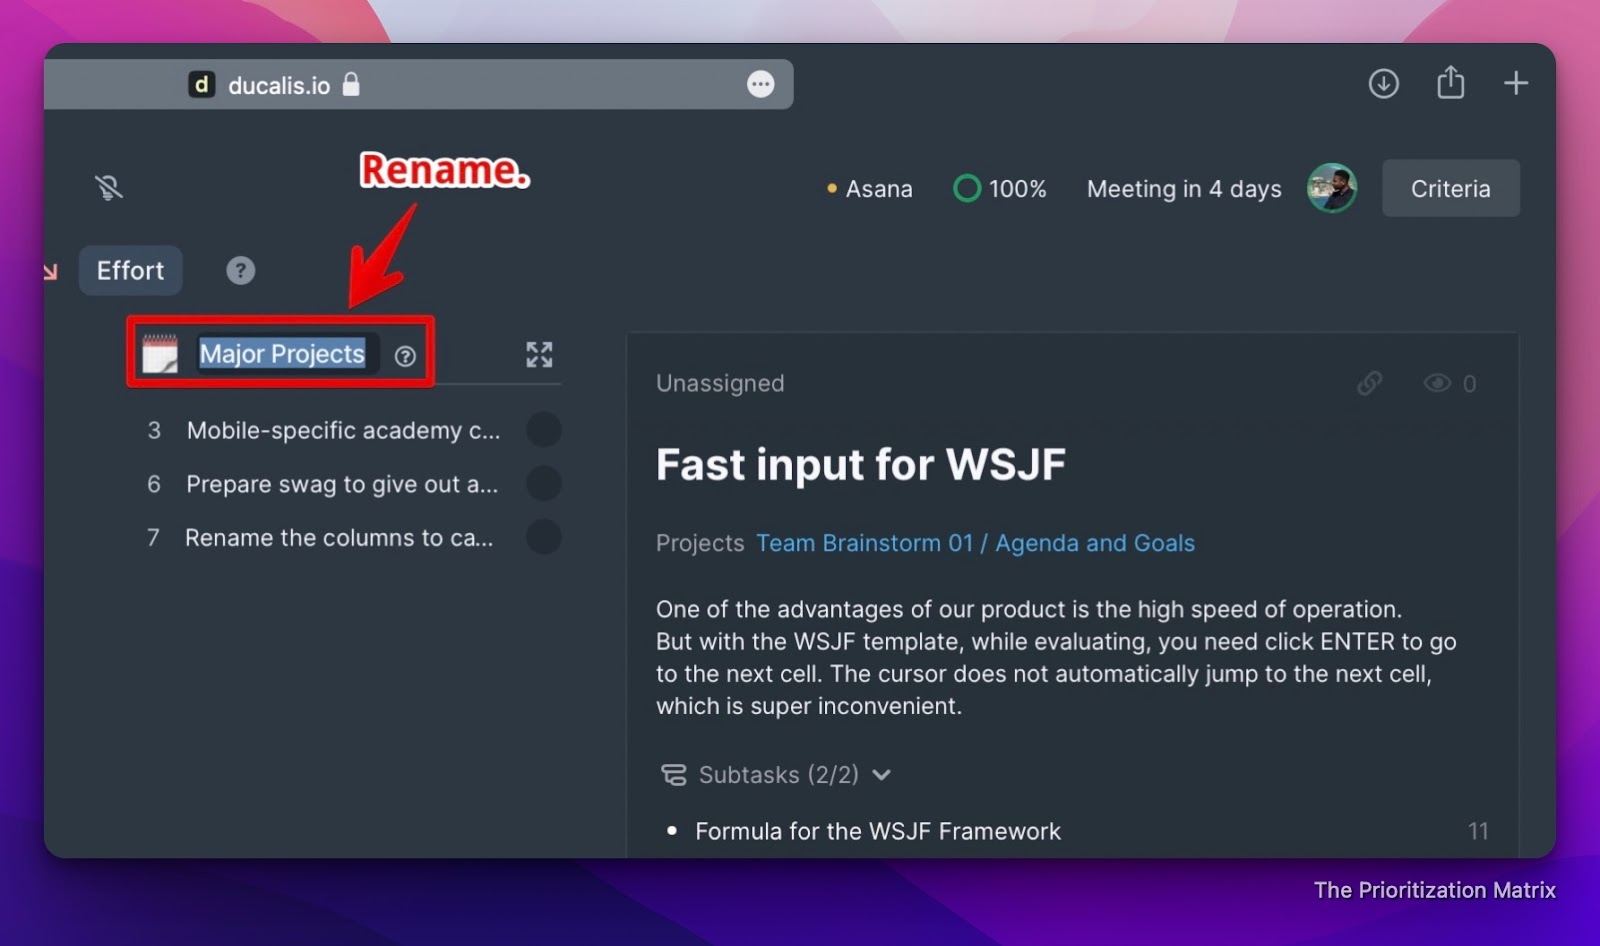The width and height of the screenshot is (1600, 946).
Task: Toggle the watchers eye icon
Action: (1437, 383)
